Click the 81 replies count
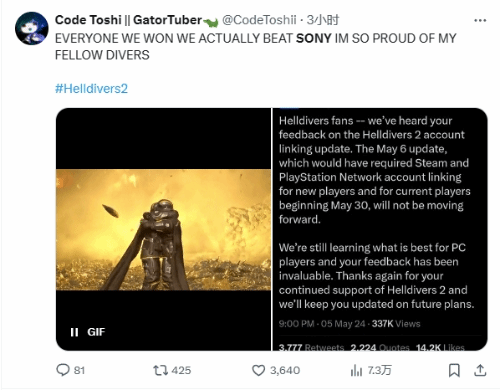Viewport: 500px width, 390px height. [79, 370]
